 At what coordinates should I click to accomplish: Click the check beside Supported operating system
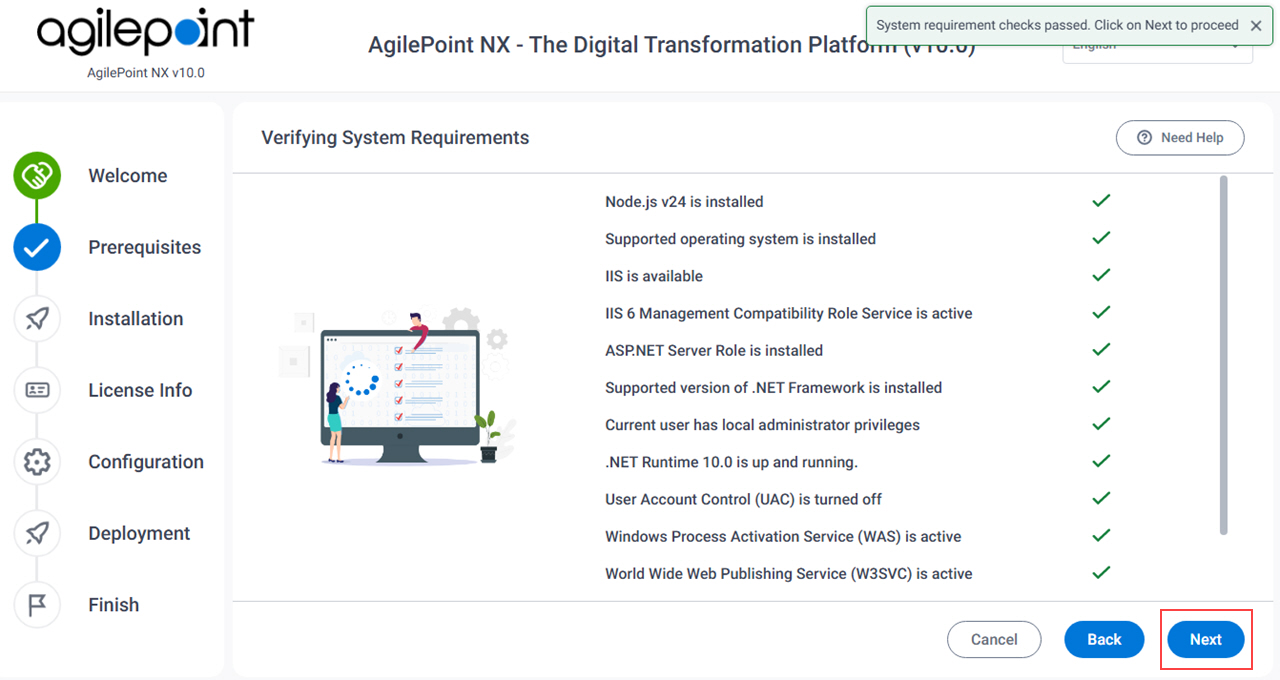tap(1101, 238)
